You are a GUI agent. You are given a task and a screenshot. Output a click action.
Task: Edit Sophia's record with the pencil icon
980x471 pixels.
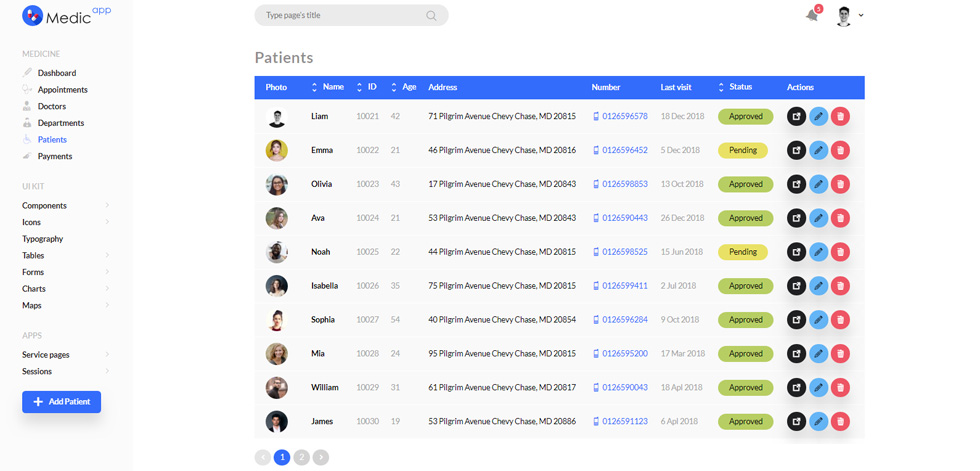pos(818,320)
